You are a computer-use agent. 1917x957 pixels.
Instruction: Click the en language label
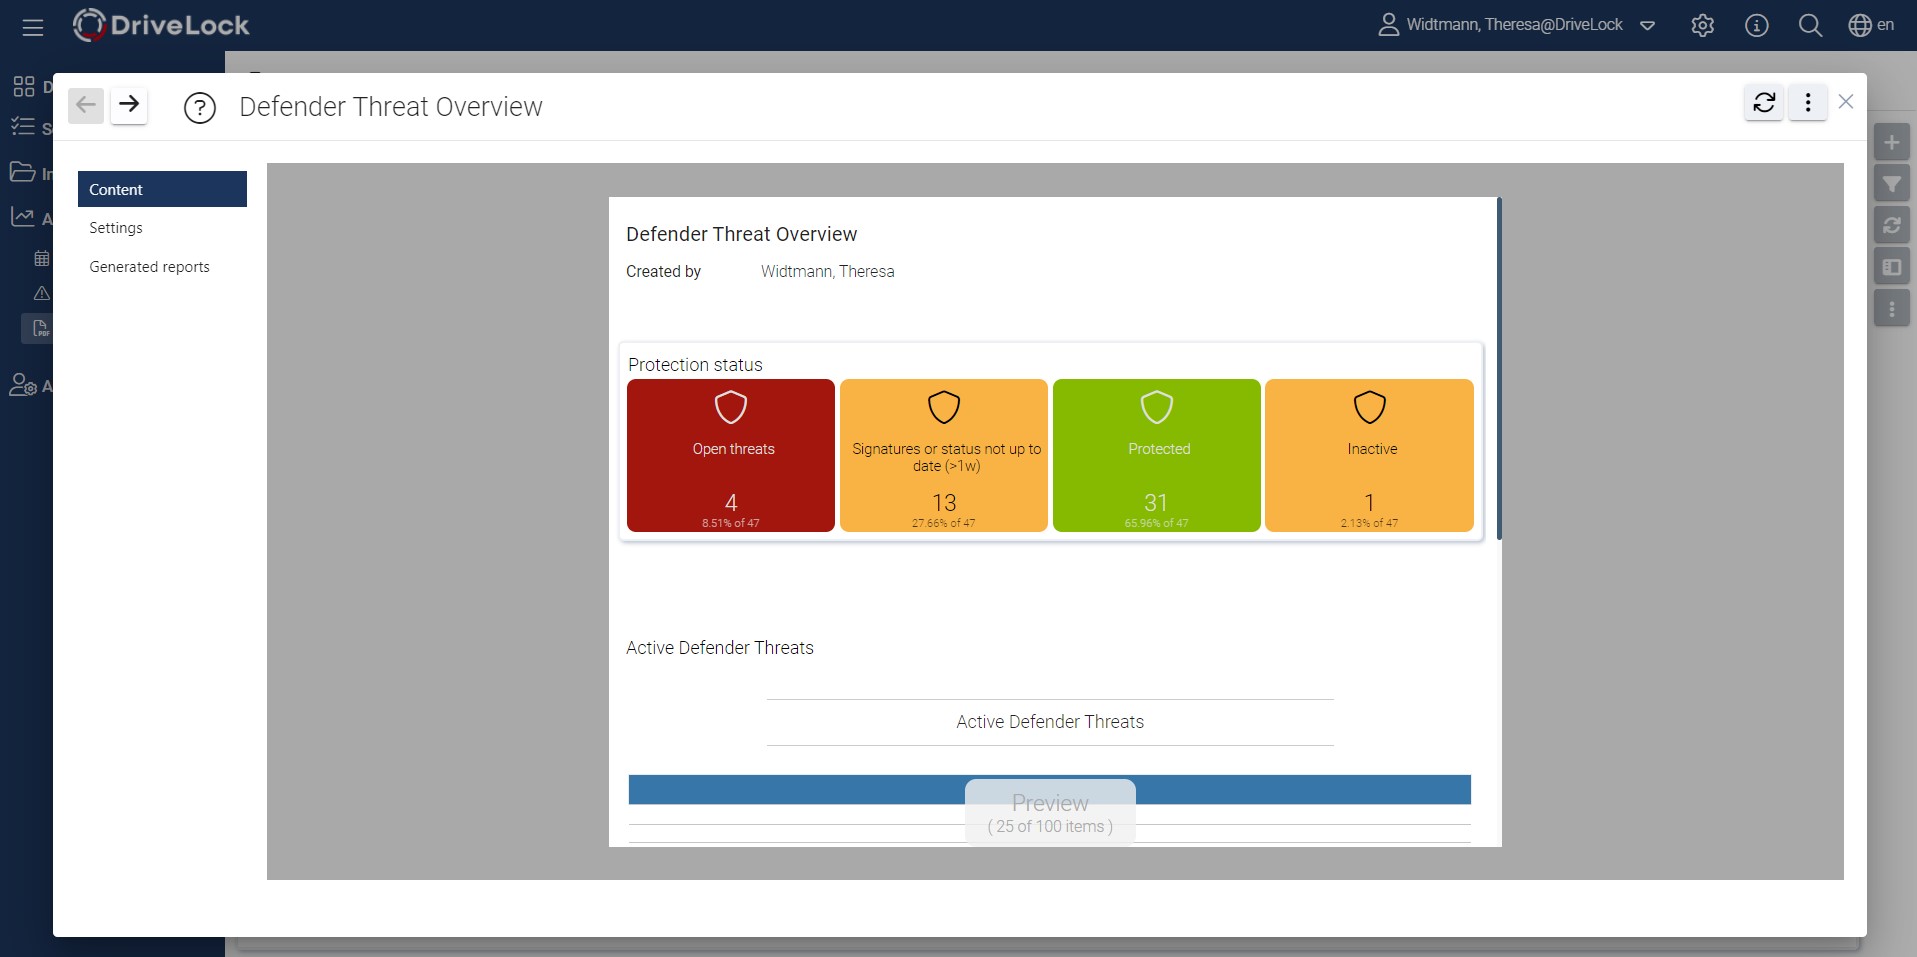(x=1885, y=25)
